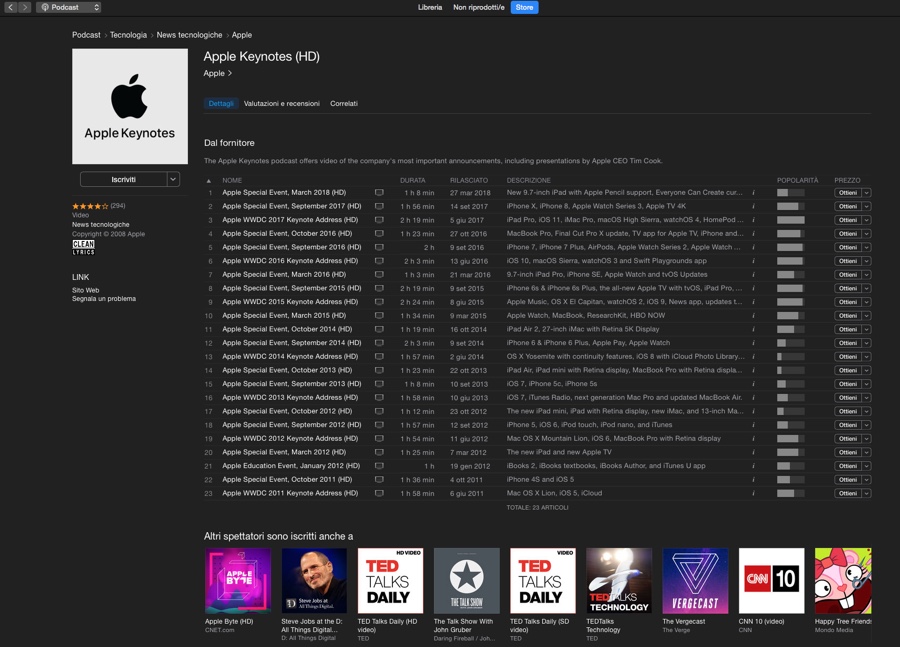Open the Sito Web link
The width and height of the screenshot is (900, 647).
[86, 290]
